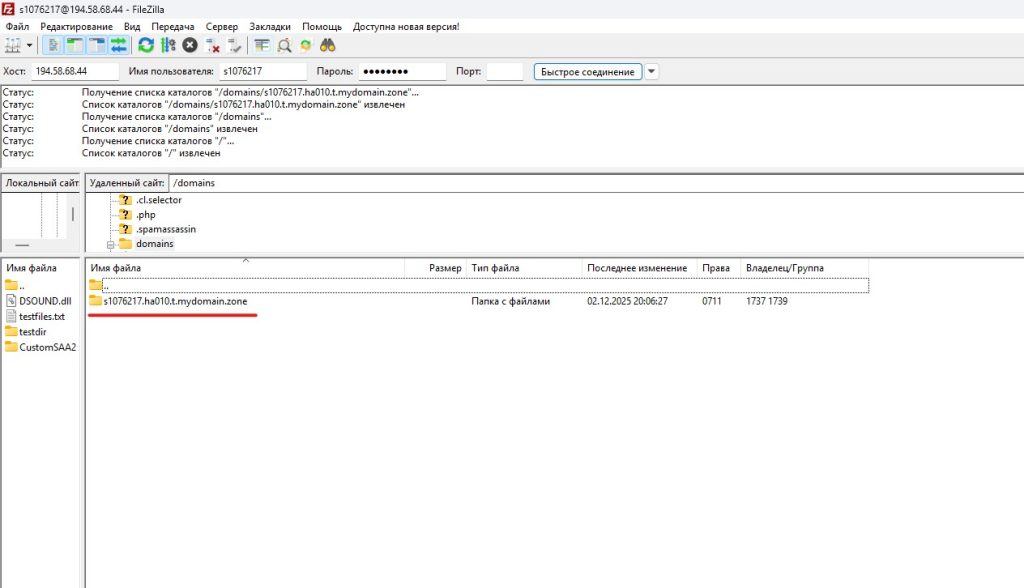Viewport: 1024px width, 588px height.
Task: Start processing the transfer queue
Action: coord(168,45)
